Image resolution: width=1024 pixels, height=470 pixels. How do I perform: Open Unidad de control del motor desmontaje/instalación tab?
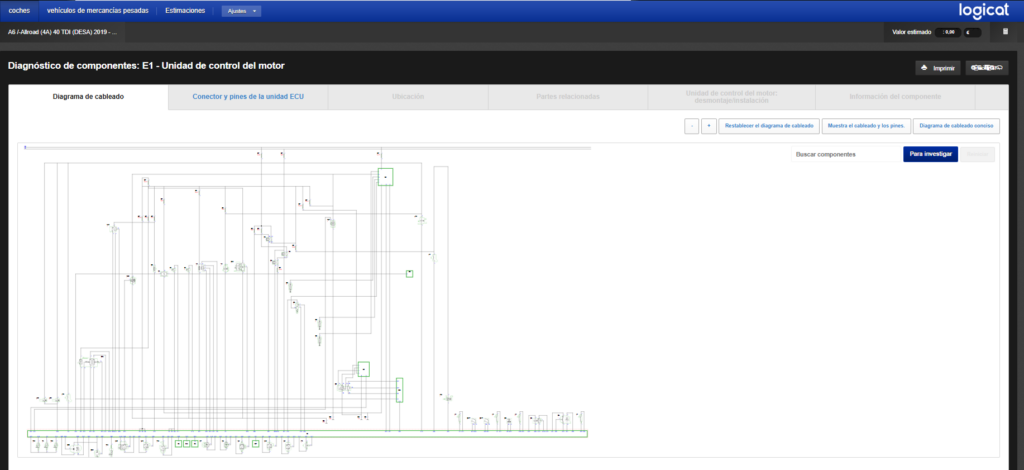coord(731,97)
